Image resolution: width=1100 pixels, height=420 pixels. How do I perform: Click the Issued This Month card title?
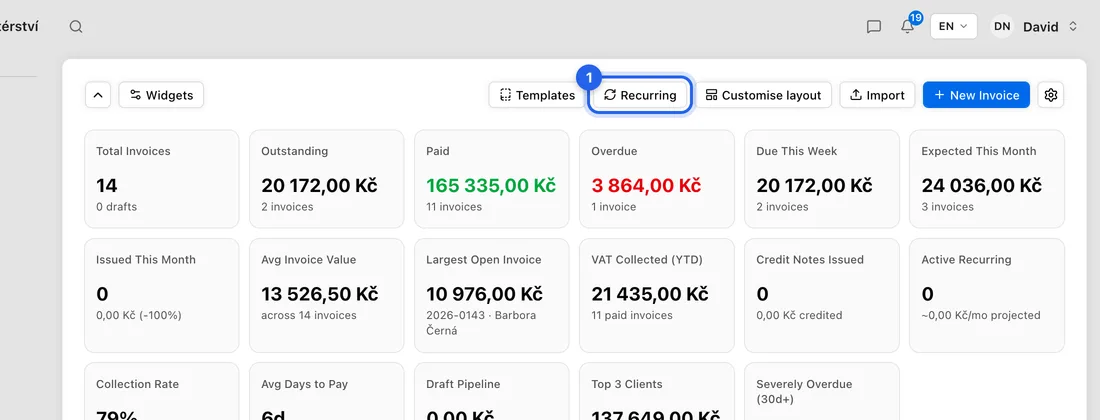[x=146, y=259]
